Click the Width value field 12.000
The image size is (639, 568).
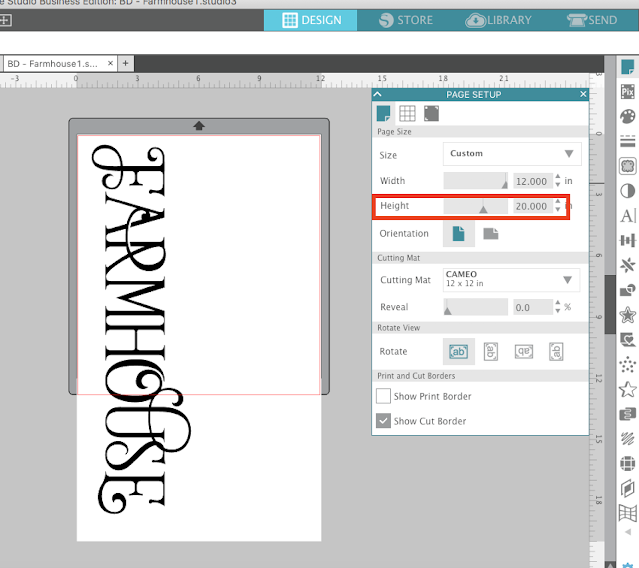click(x=532, y=181)
